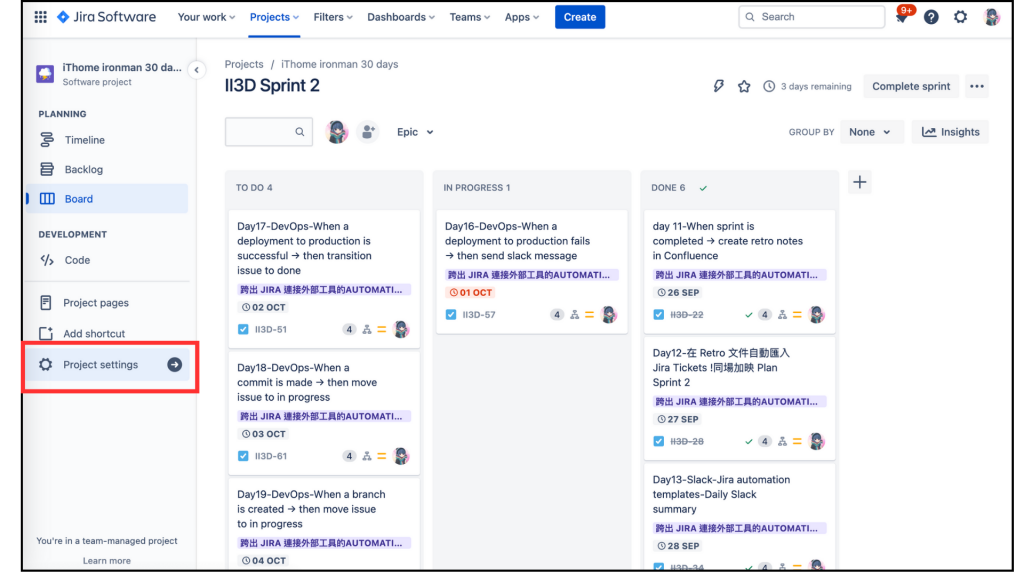Click Add shortcut in the sidebar

tap(107, 333)
